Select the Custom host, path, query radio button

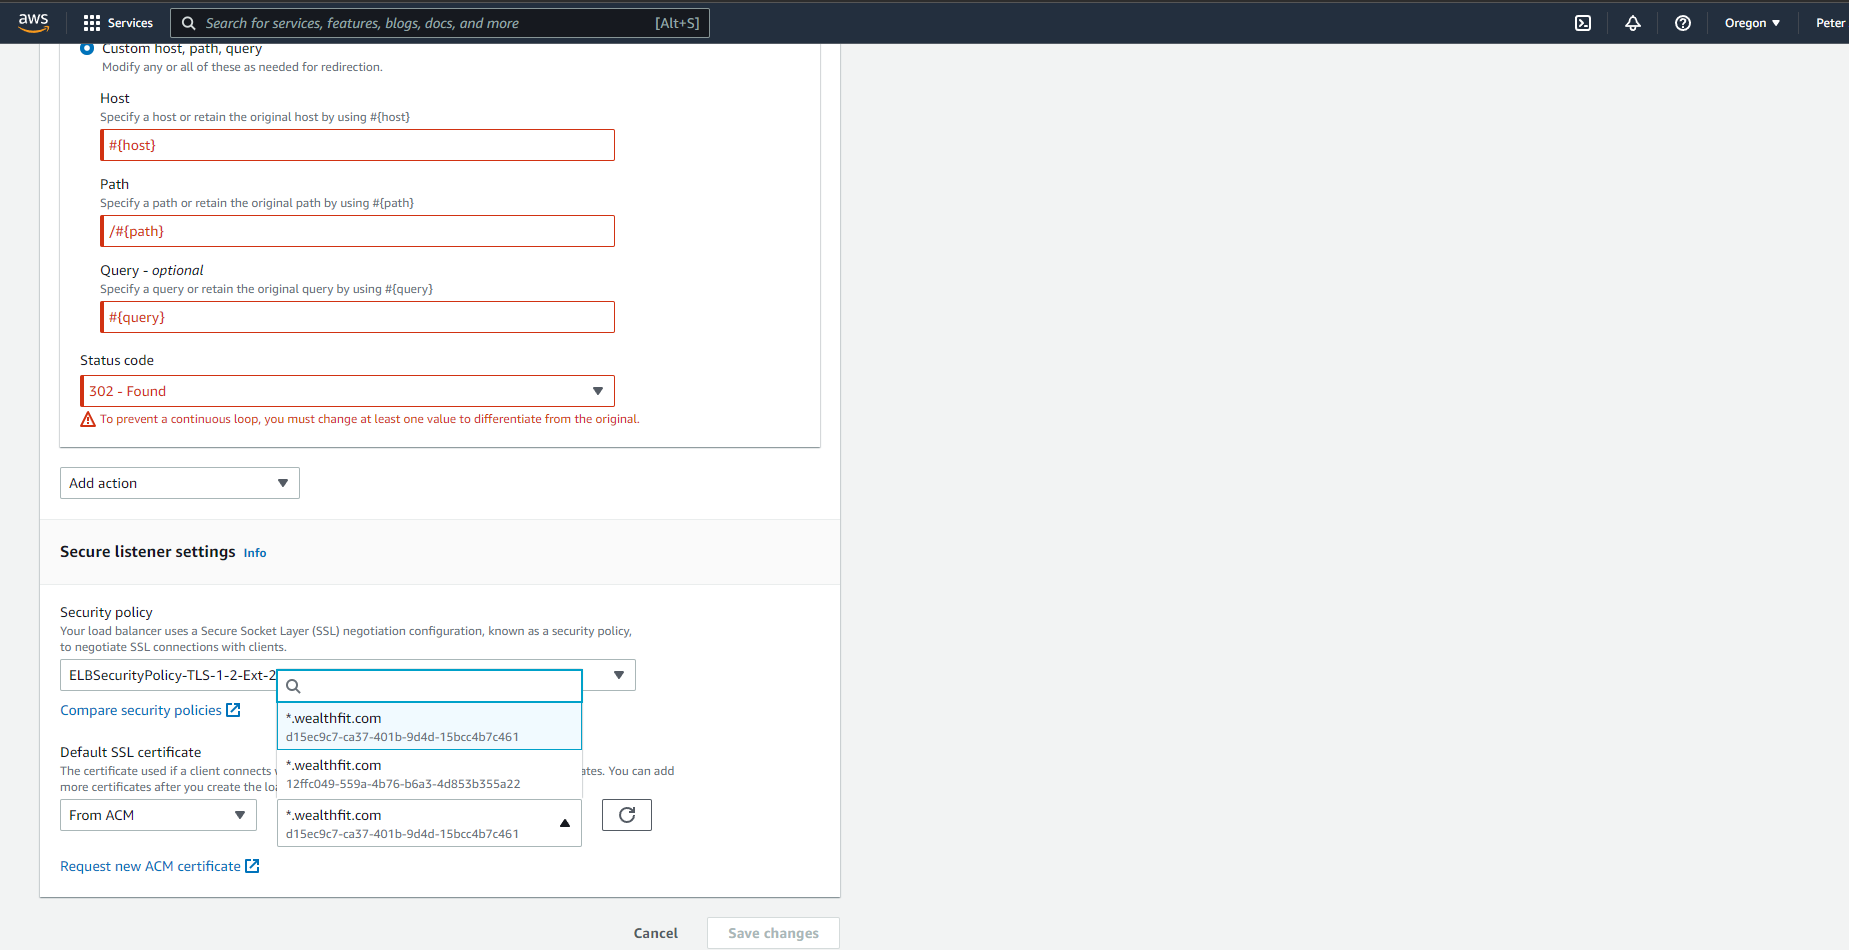(87, 47)
